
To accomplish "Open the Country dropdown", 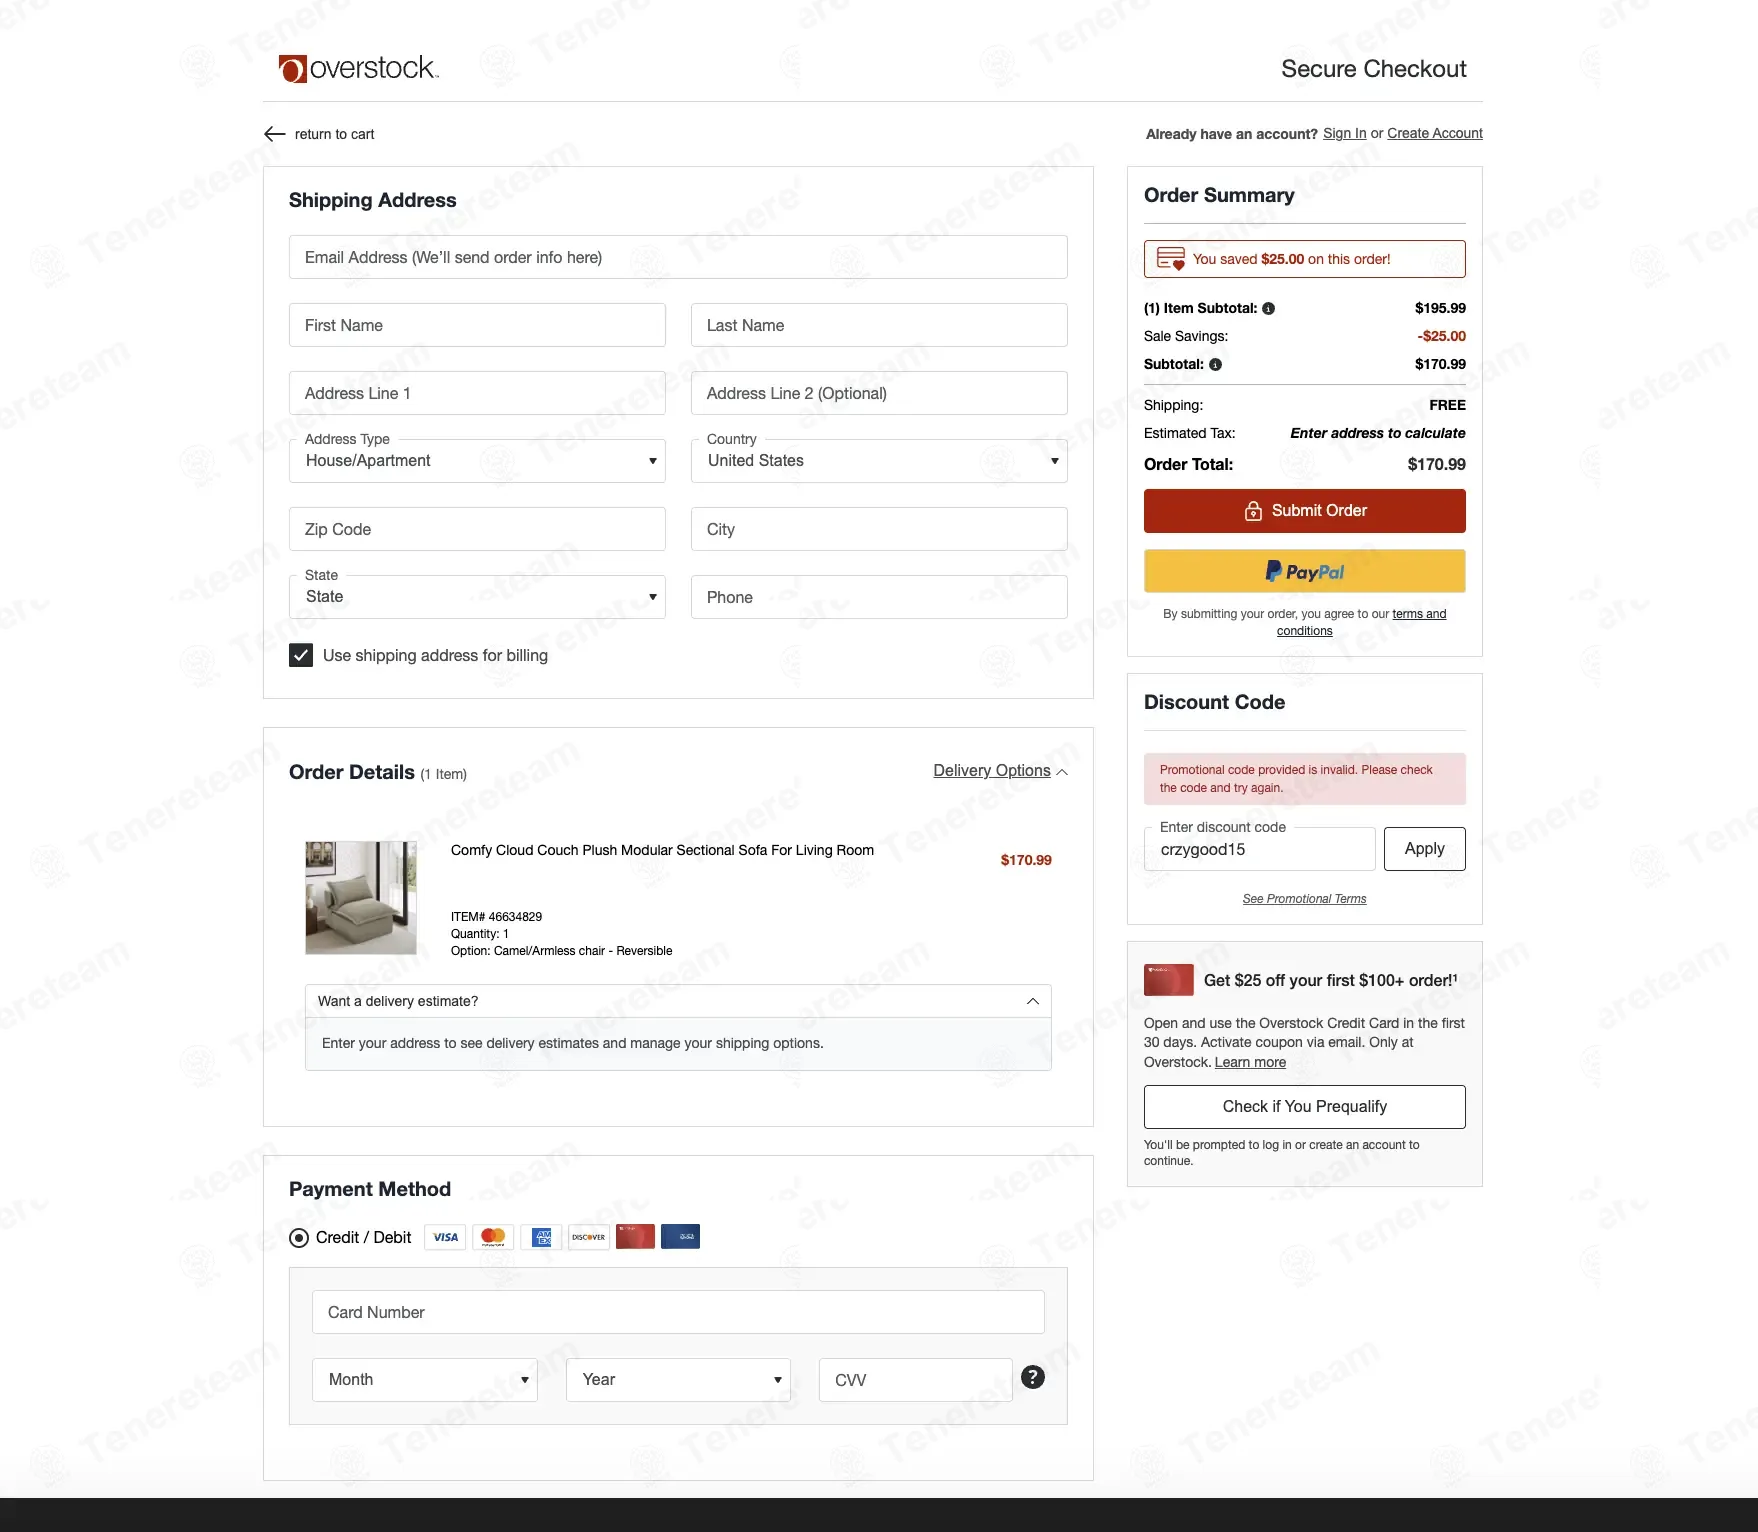I will 879,461.
